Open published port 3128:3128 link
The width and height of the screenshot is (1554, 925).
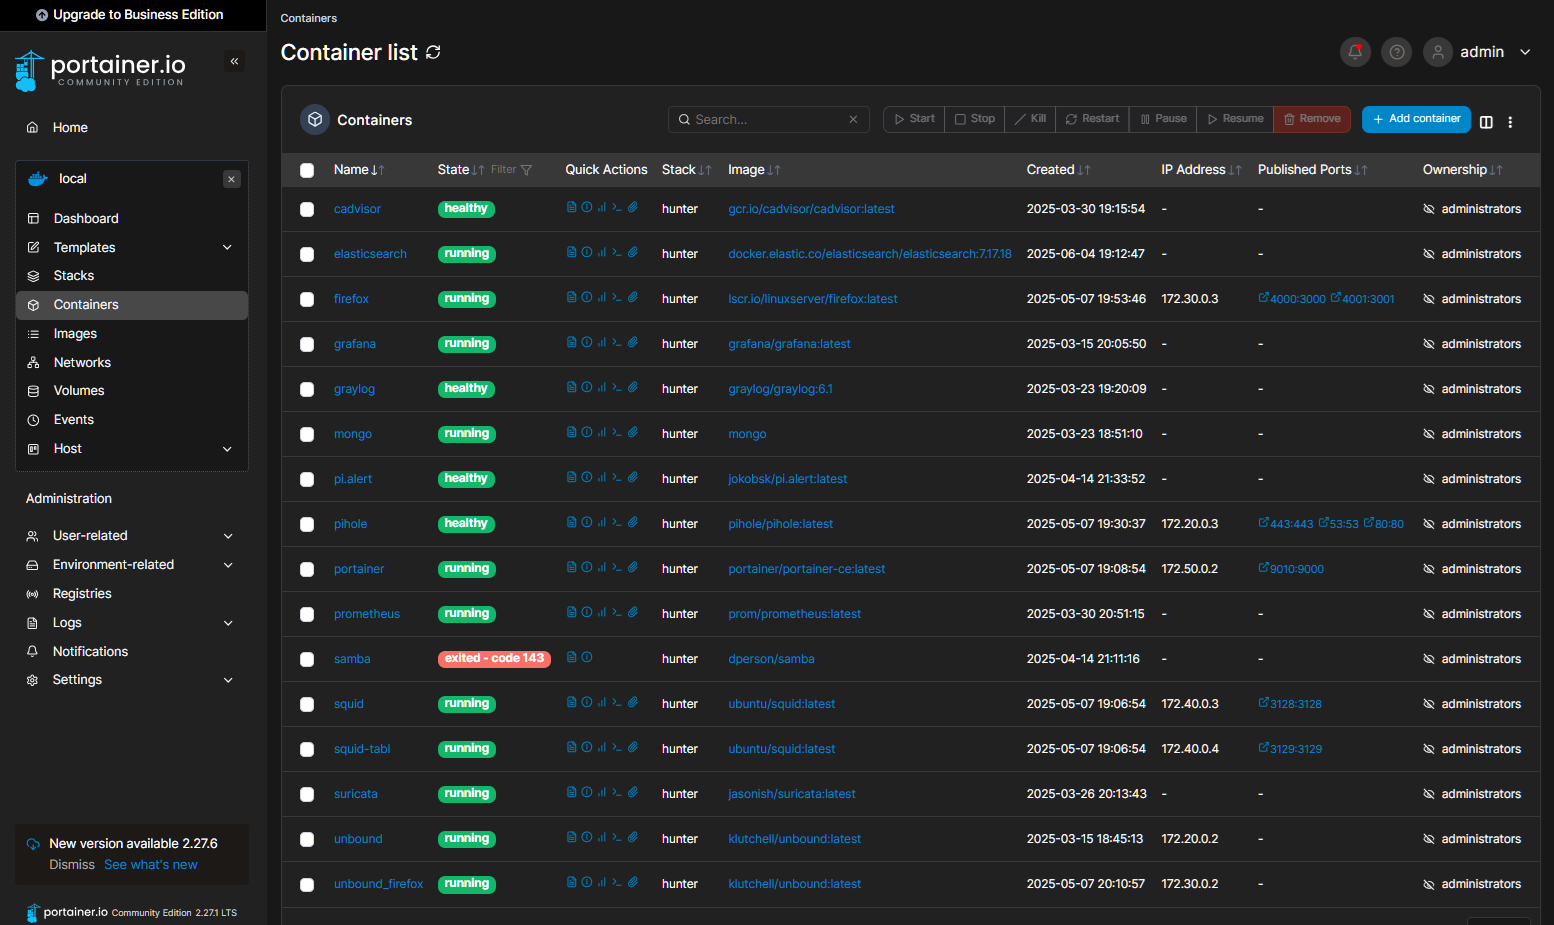click(x=1290, y=704)
